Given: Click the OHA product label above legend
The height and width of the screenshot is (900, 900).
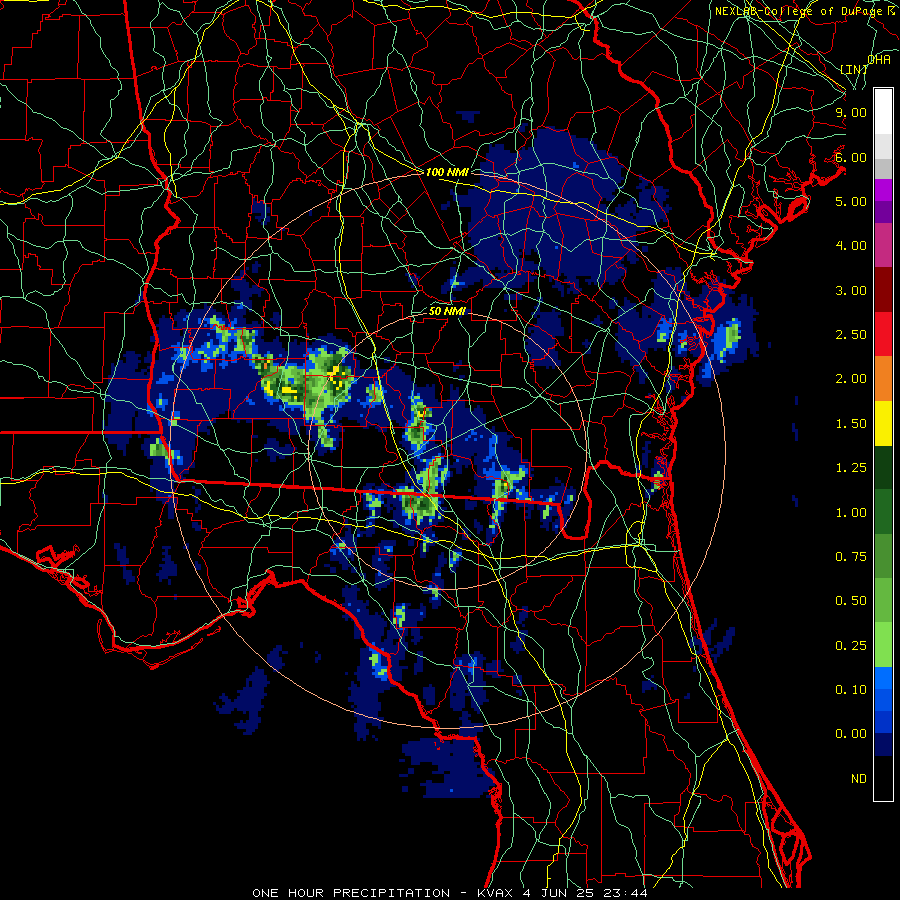Looking at the screenshot, I should [x=879, y=59].
